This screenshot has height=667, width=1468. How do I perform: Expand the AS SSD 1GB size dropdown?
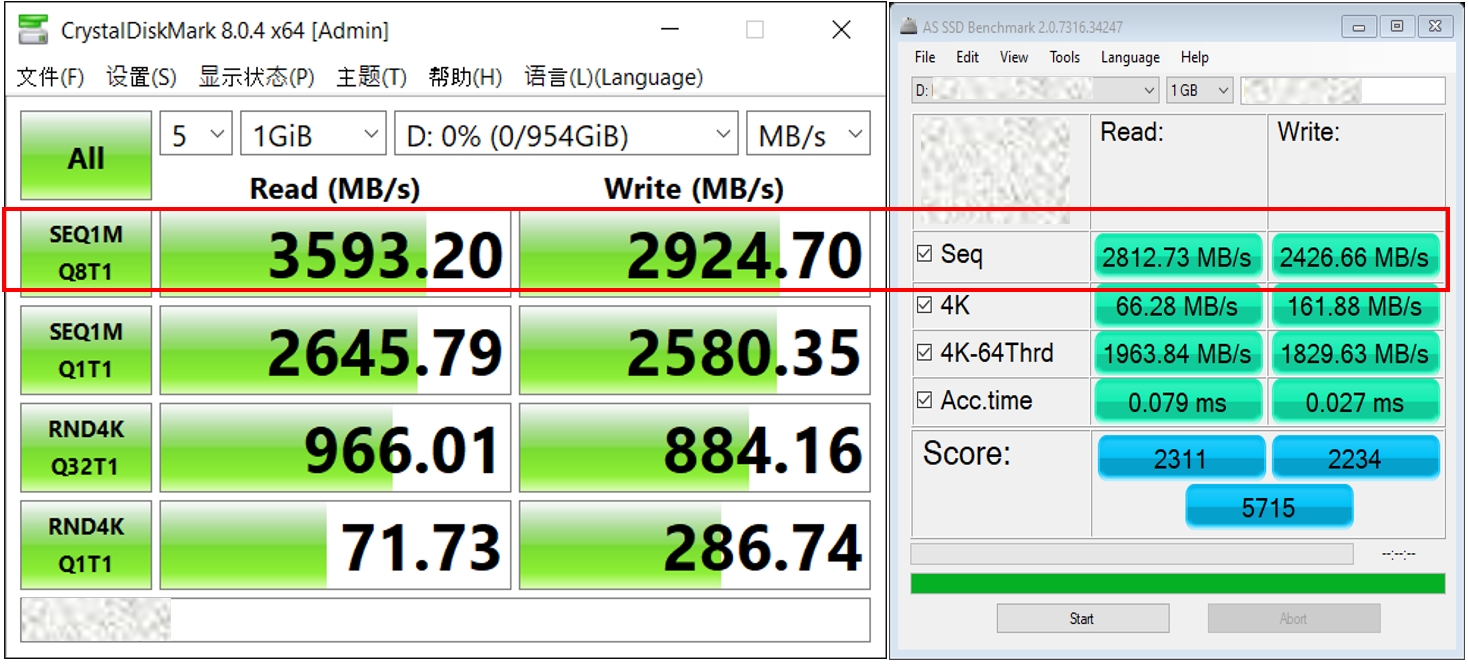(1200, 90)
